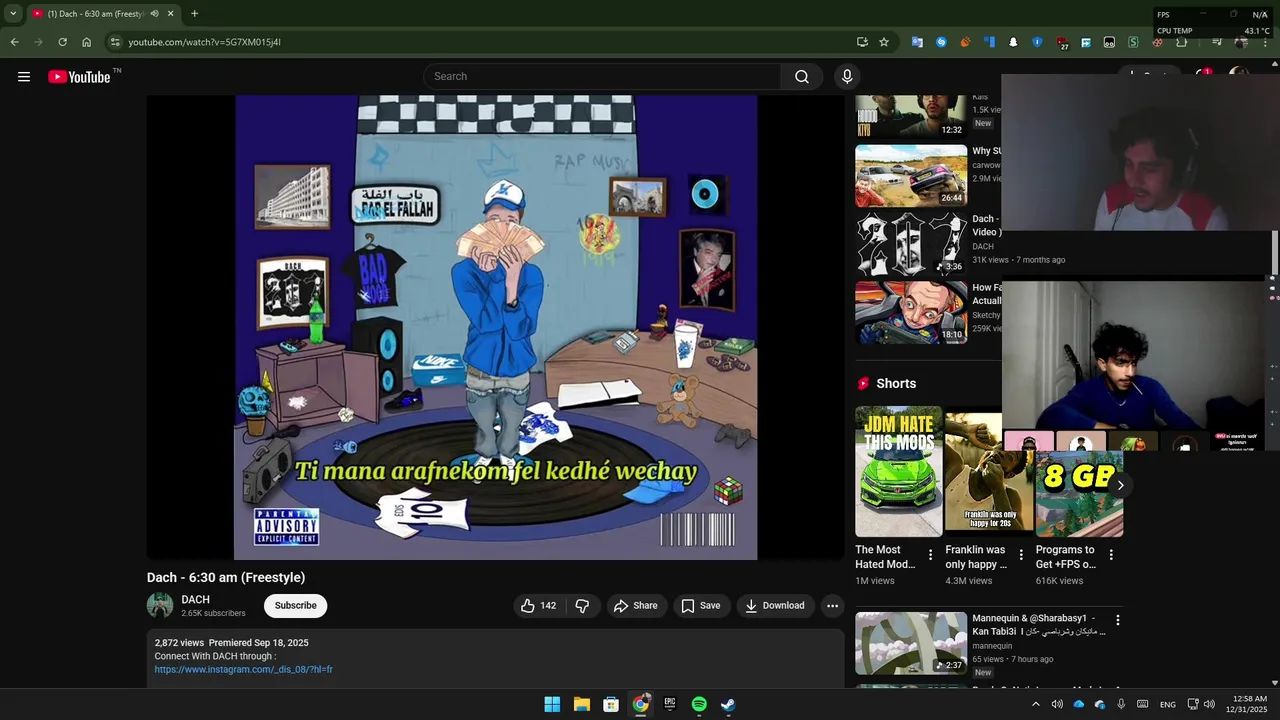The width and height of the screenshot is (1280, 720).
Task: Click the Chrome forward arrow
Action: pyautogui.click(x=38, y=42)
